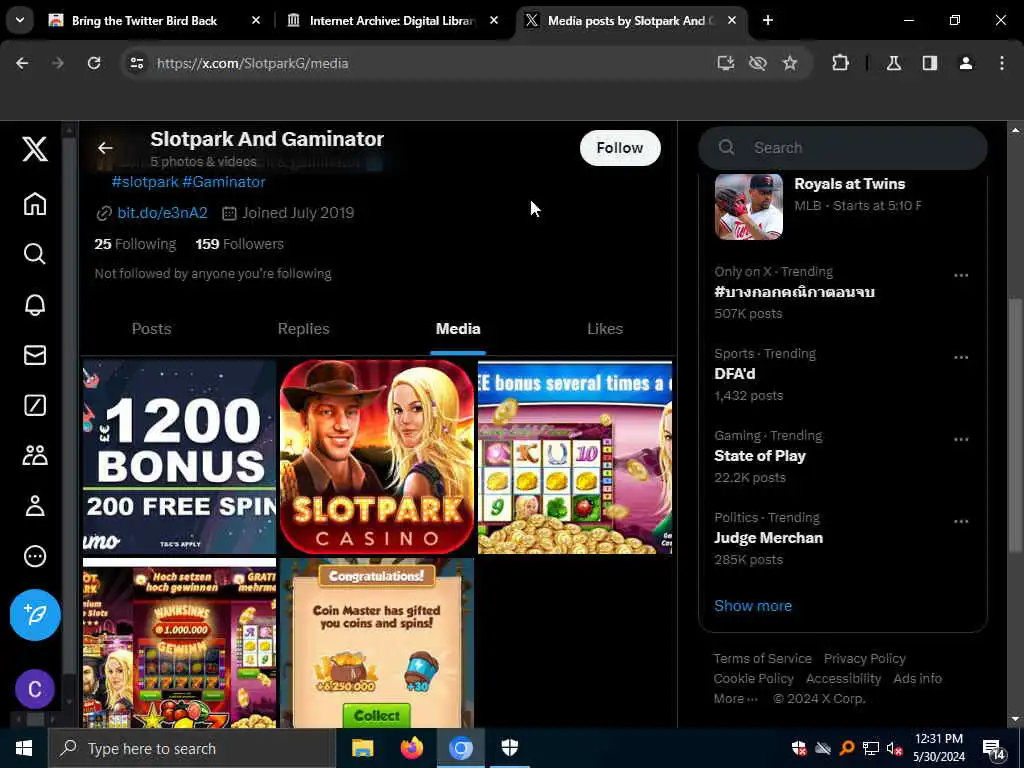The height and width of the screenshot is (768, 1024).
Task: Open Accessibility footer link
Action: click(843, 679)
